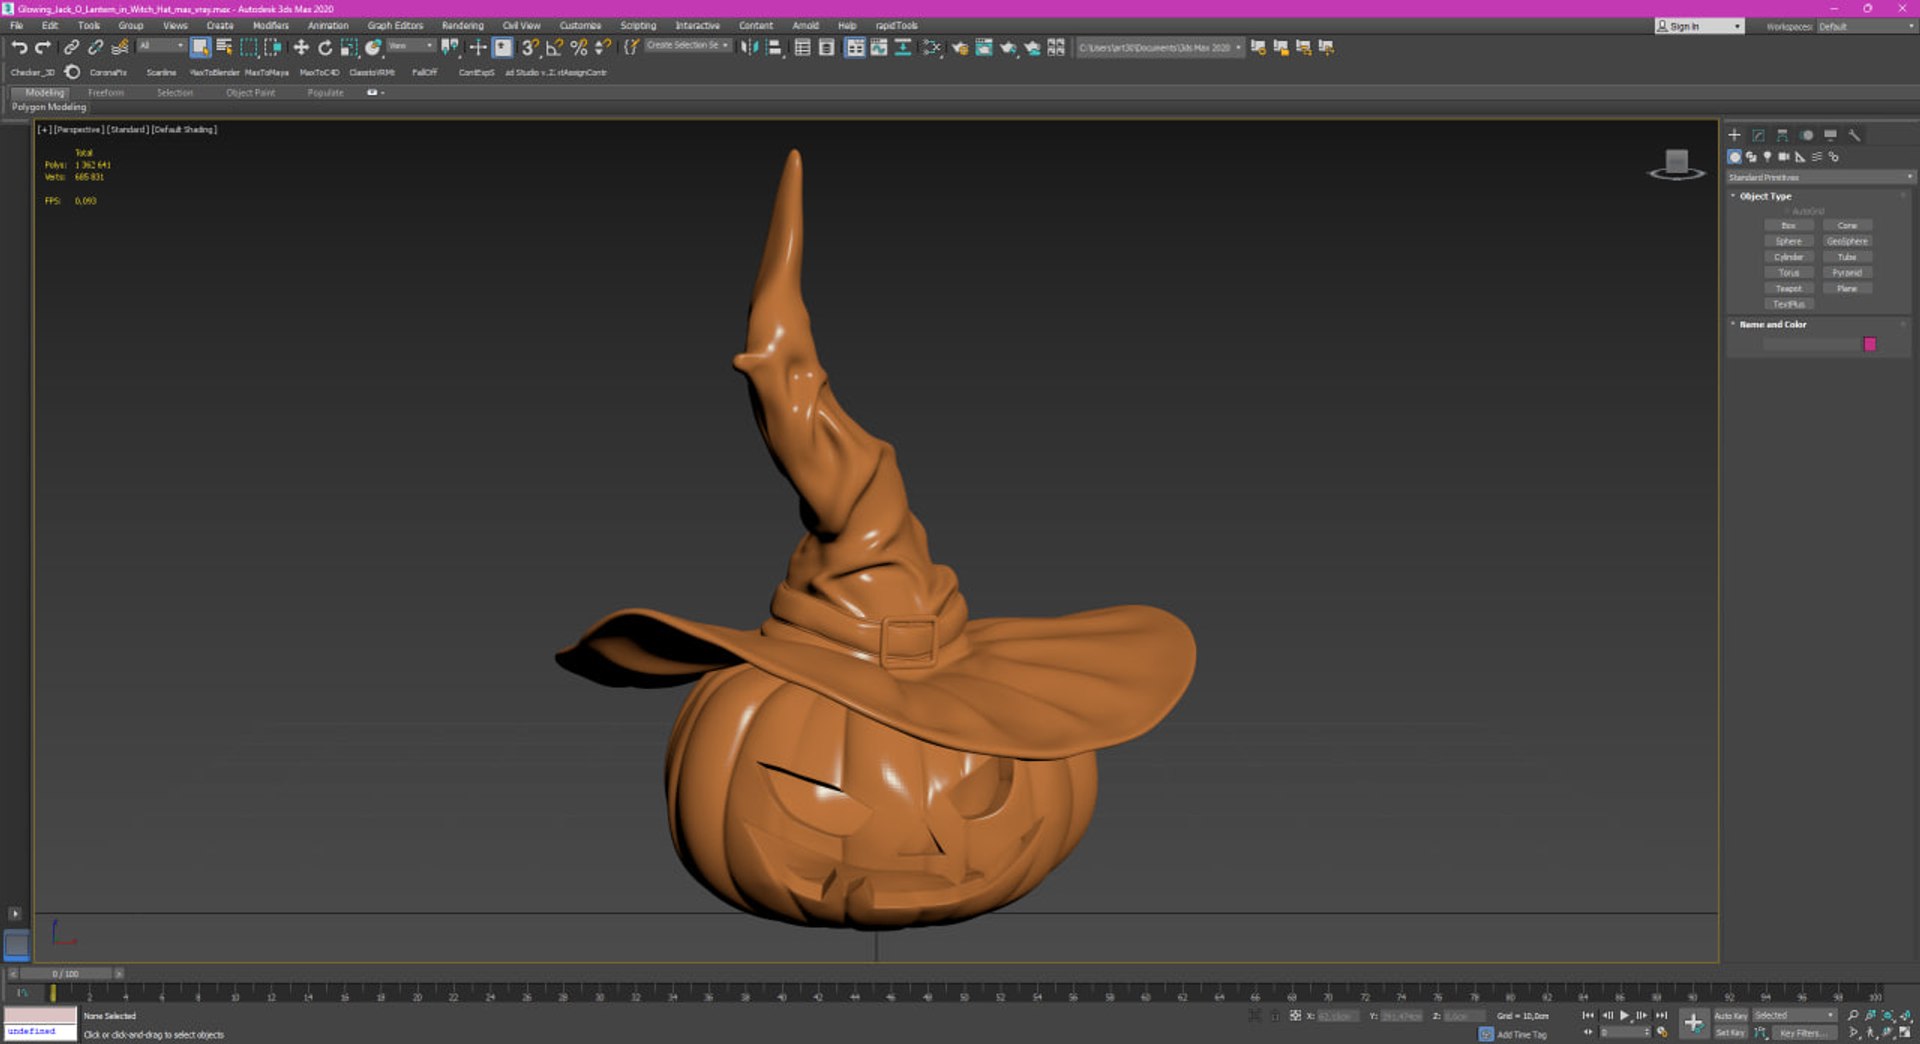Image resolution: width=1920 pixels, height=1044 pixels.
Task: Open the Create Selection Set dropdown
Action: 688,46
